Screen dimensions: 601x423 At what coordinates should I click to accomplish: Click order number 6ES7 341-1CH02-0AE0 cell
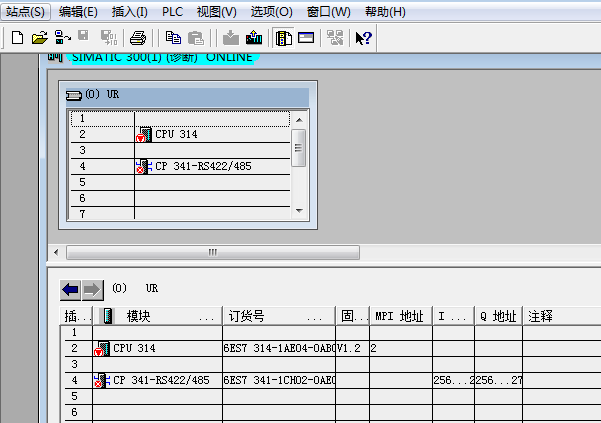(279, 380)
